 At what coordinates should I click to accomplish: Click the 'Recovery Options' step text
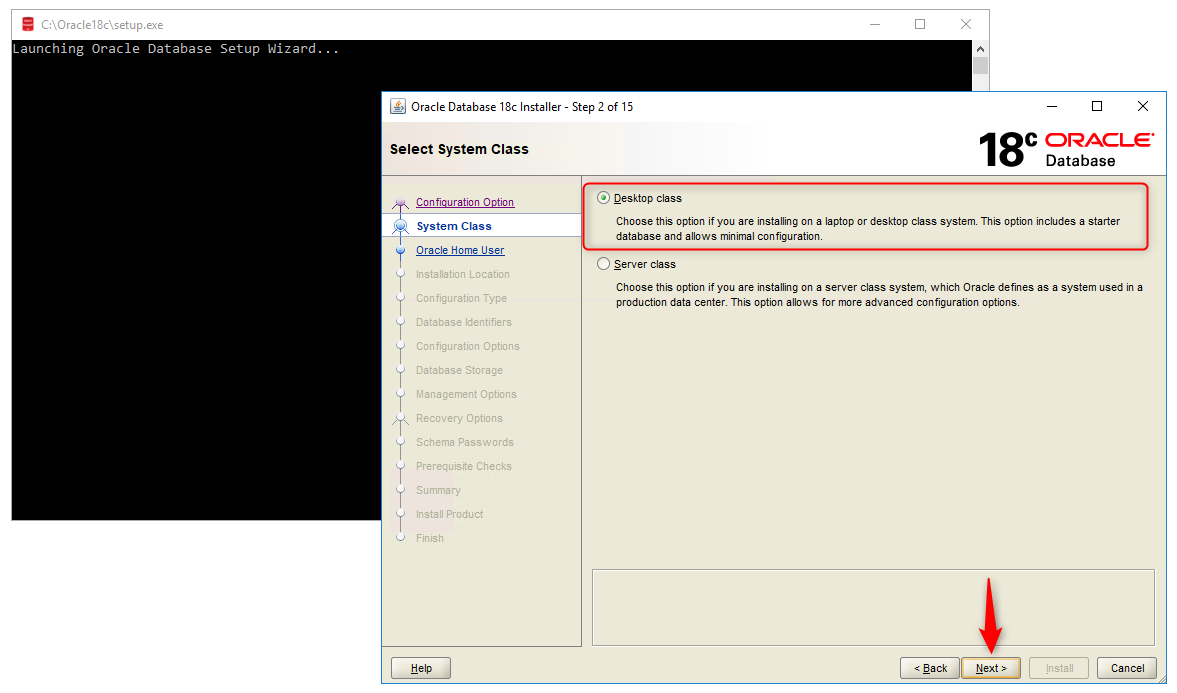(459, 418)
